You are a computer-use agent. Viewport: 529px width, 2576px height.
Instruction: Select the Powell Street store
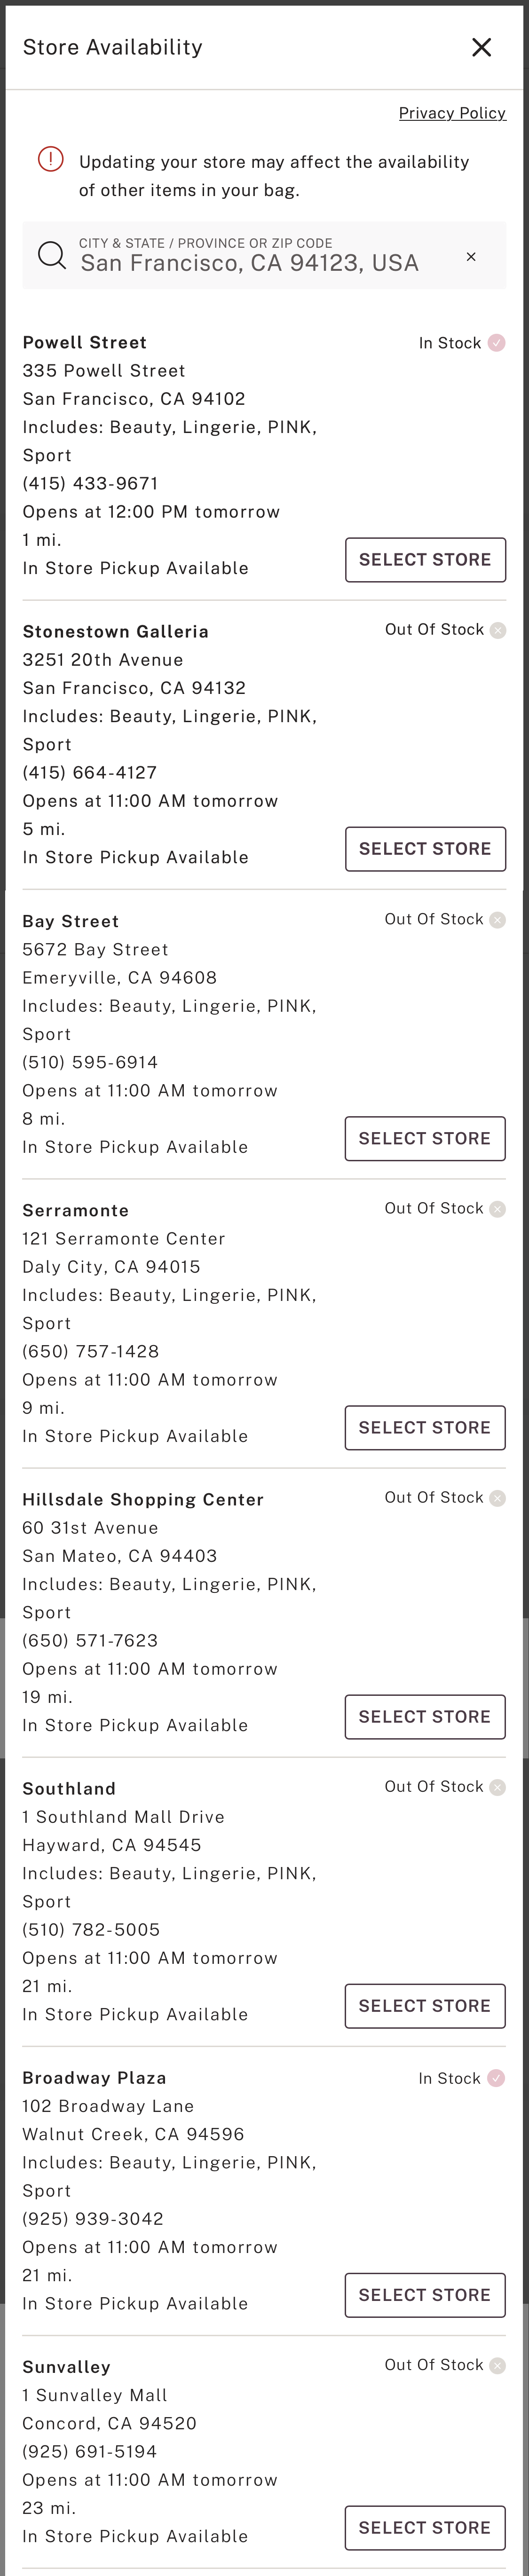point(425,559)
